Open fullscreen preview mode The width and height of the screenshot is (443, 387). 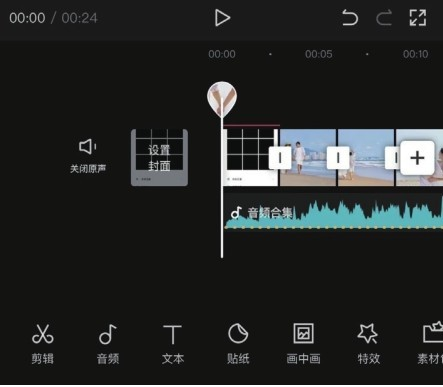[418, 18]
